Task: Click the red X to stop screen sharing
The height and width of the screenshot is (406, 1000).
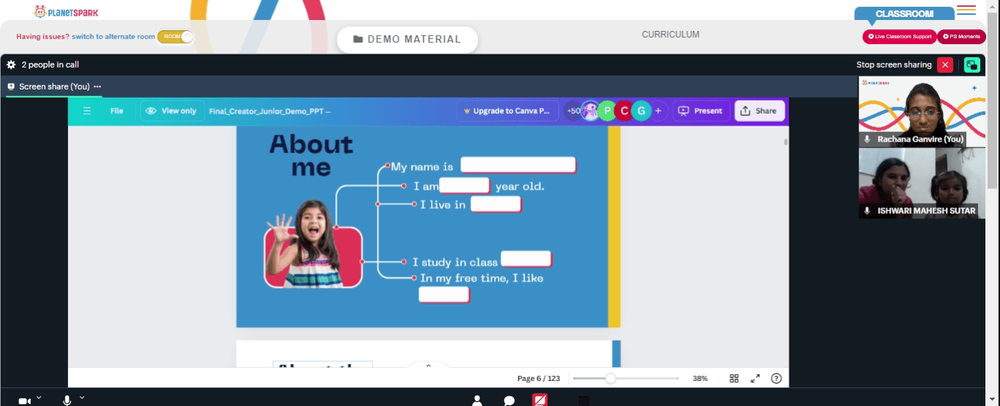Action: (945, 64)
